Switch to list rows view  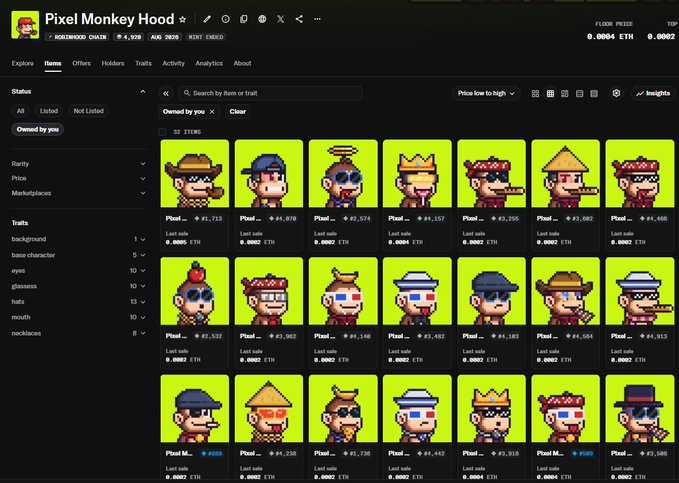[x=579, y=94]
